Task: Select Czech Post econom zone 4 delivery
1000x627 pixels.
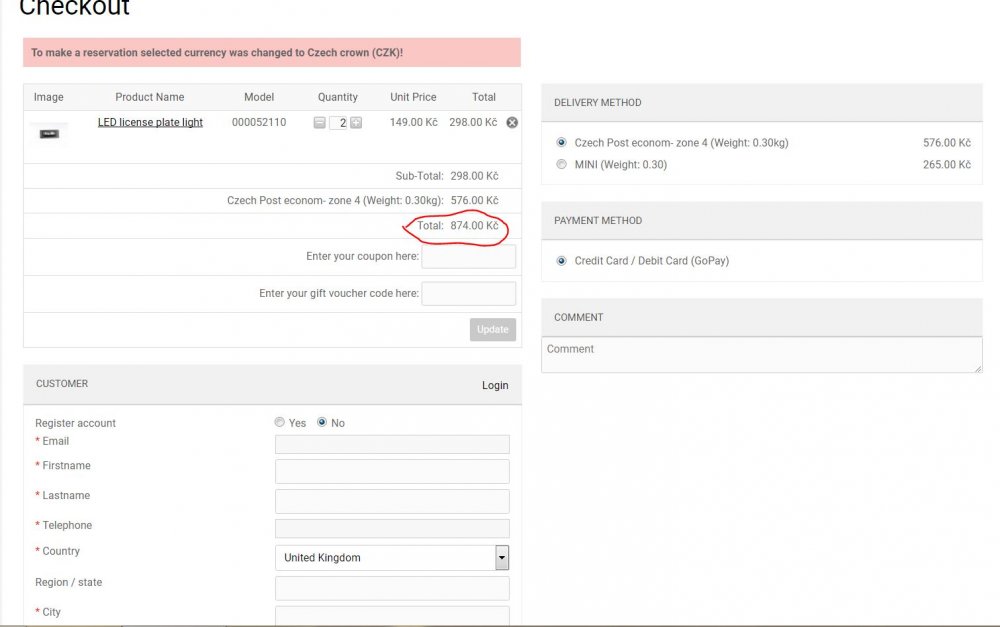Action: coord(561,142)
